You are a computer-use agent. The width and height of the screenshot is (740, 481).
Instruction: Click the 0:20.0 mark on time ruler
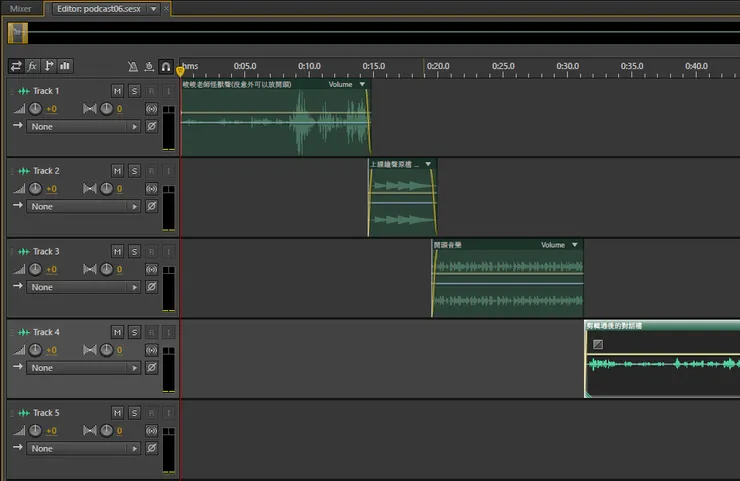pos(438,66)
